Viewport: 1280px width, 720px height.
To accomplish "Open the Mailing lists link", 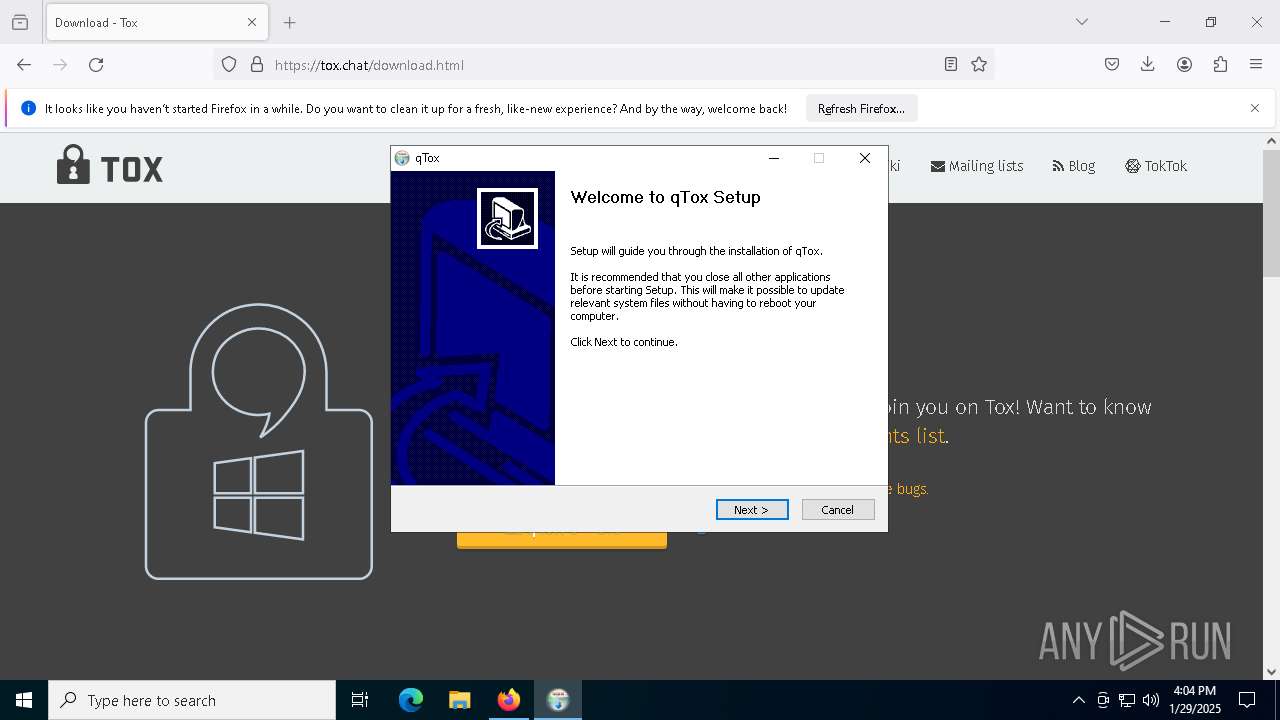I will 977,166.
